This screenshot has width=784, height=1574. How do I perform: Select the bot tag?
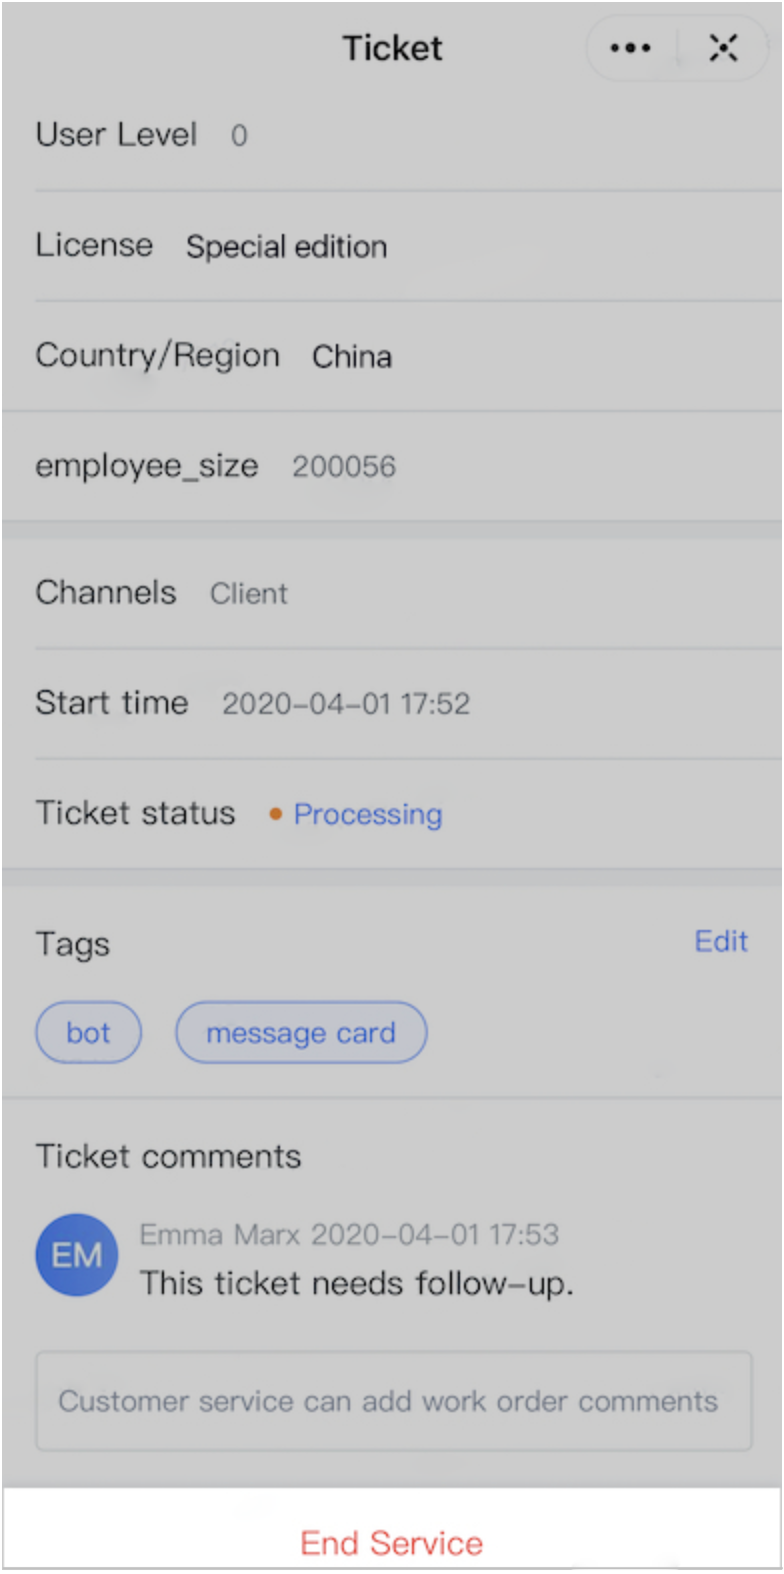pos(88,1032)
